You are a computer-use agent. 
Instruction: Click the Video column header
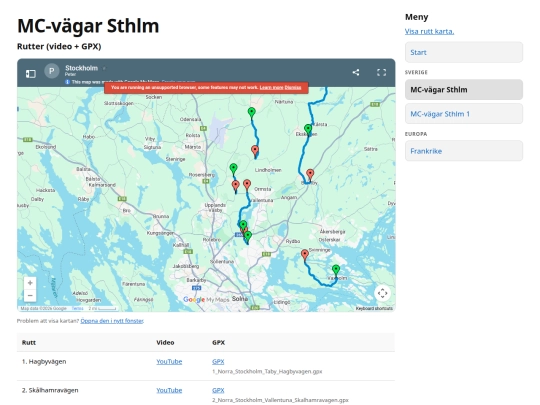click(165, 343)
